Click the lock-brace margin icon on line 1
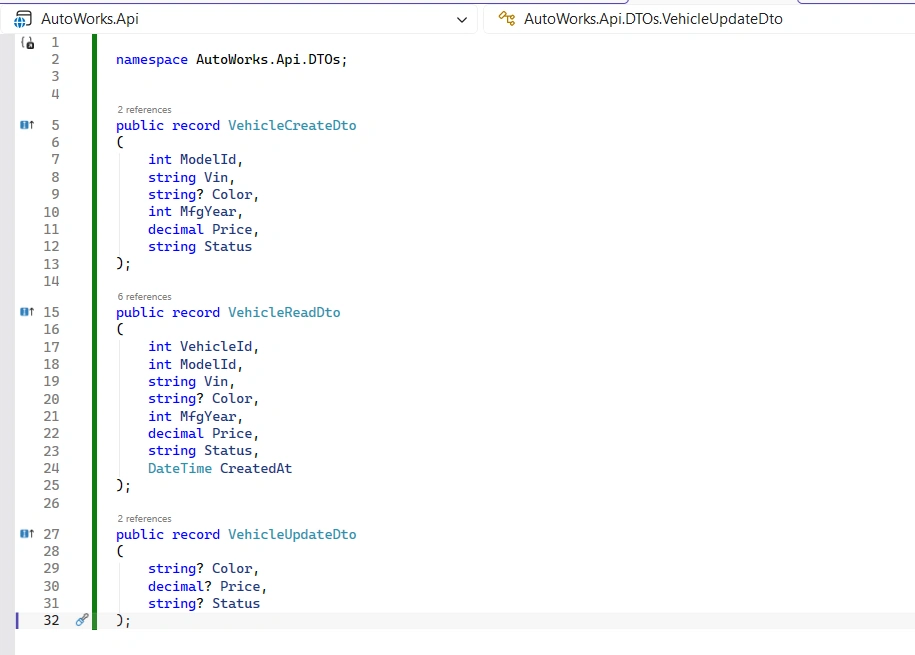Viewport: 915px width, 655px height. pyautogui.click(x=27, y=43)
